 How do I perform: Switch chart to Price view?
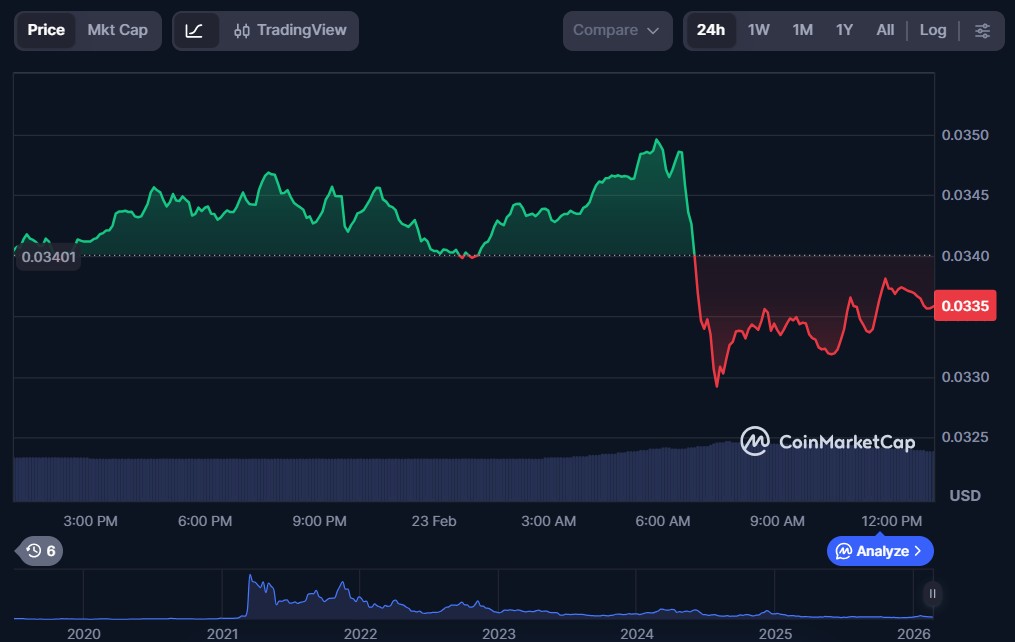46,30
